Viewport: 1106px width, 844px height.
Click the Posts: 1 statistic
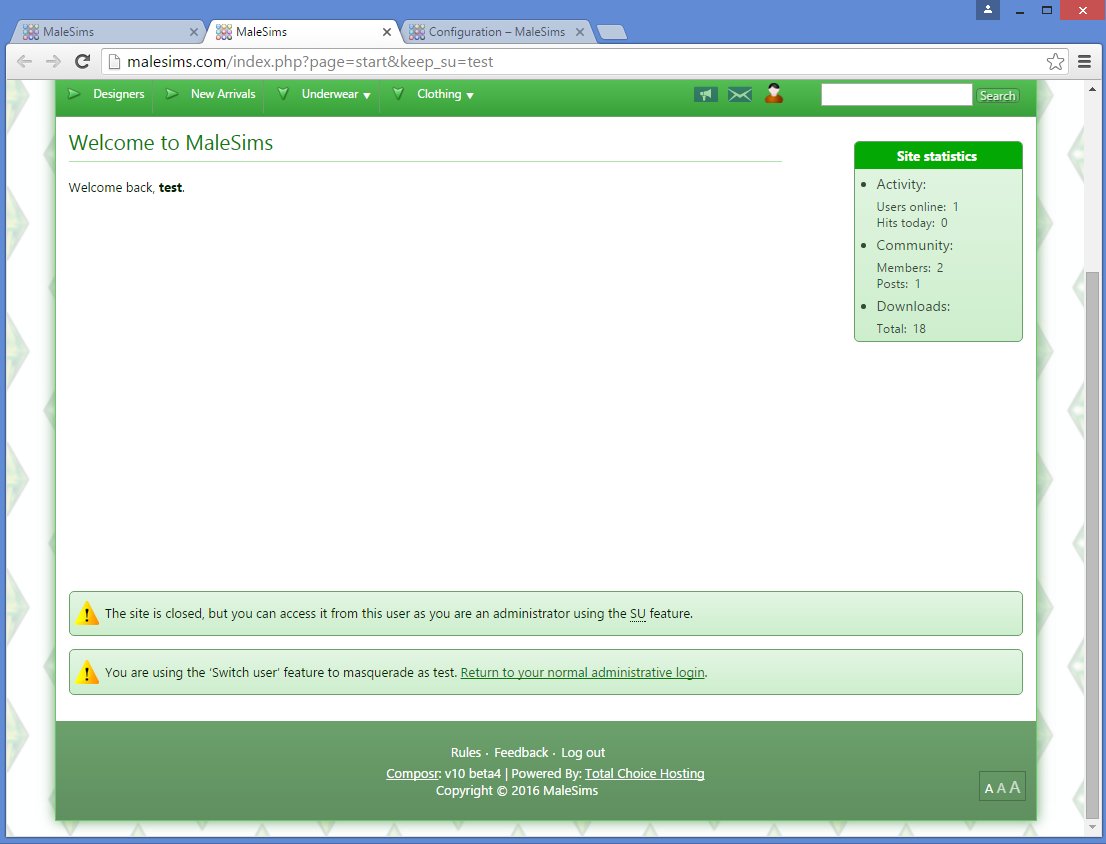[x=898, y=284]
